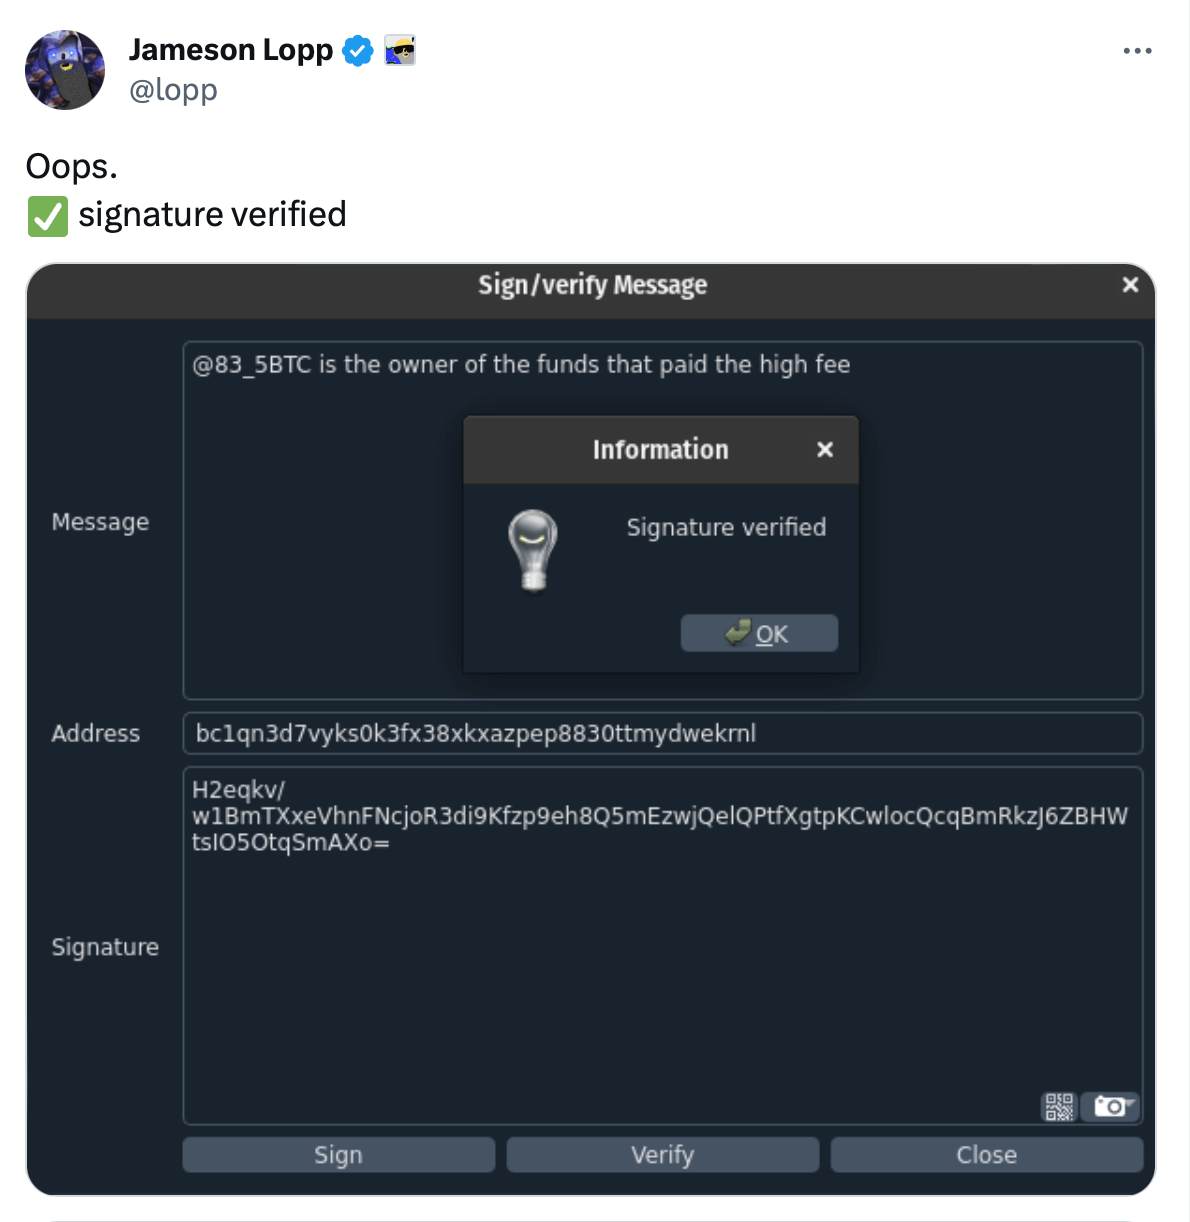The image size is (1190, 1222).
Task: Click the QR code icon in signature box
Action: click(x=1059, y=1106)
